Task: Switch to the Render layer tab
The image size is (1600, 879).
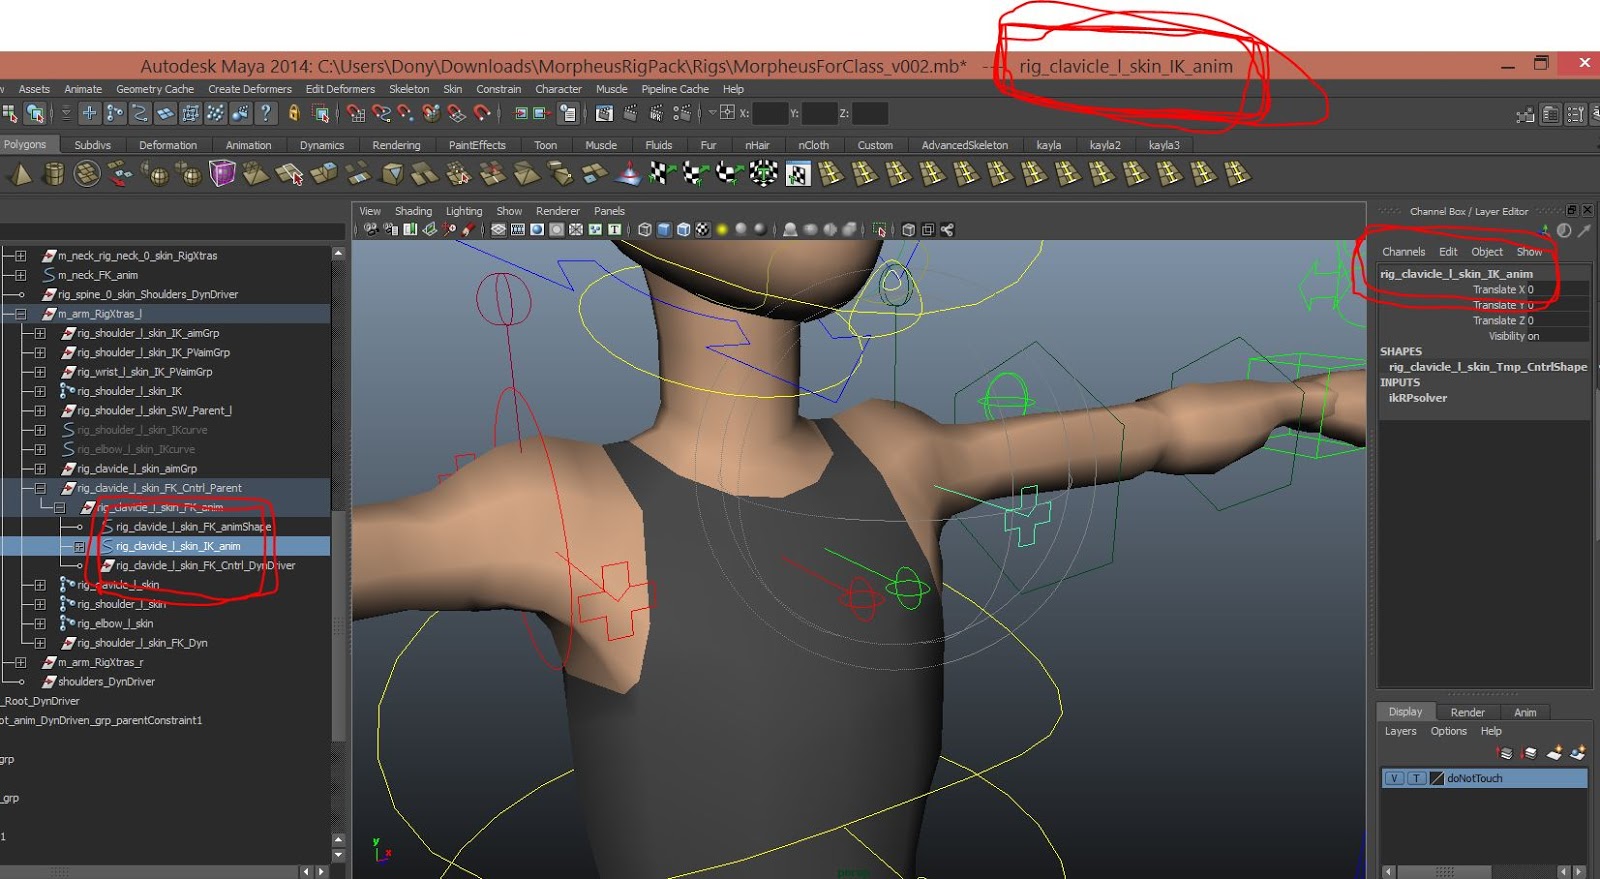Action: tap(1467, 712)
